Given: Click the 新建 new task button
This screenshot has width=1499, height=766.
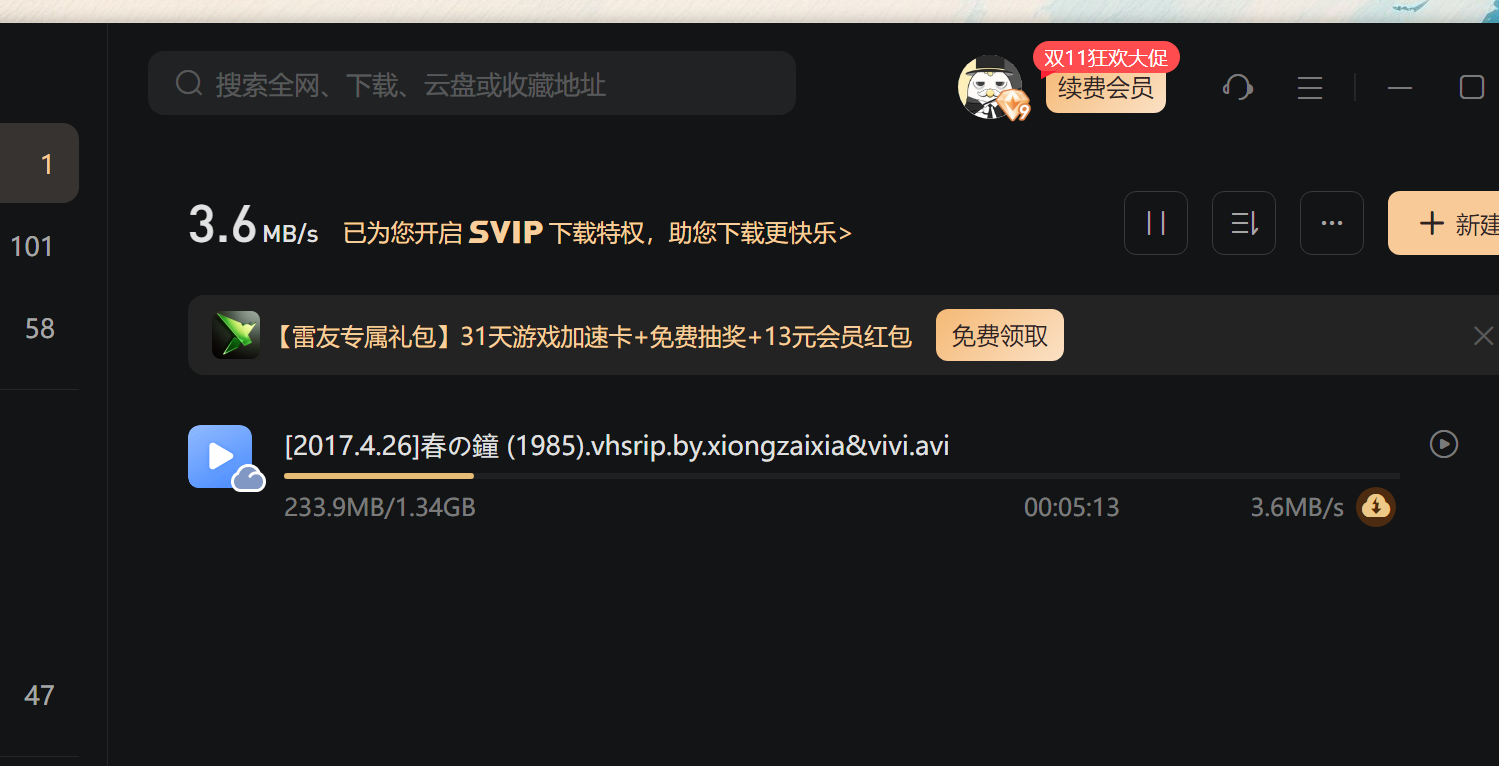Looking at the screenshot, I should click(x=1444, y=223).
